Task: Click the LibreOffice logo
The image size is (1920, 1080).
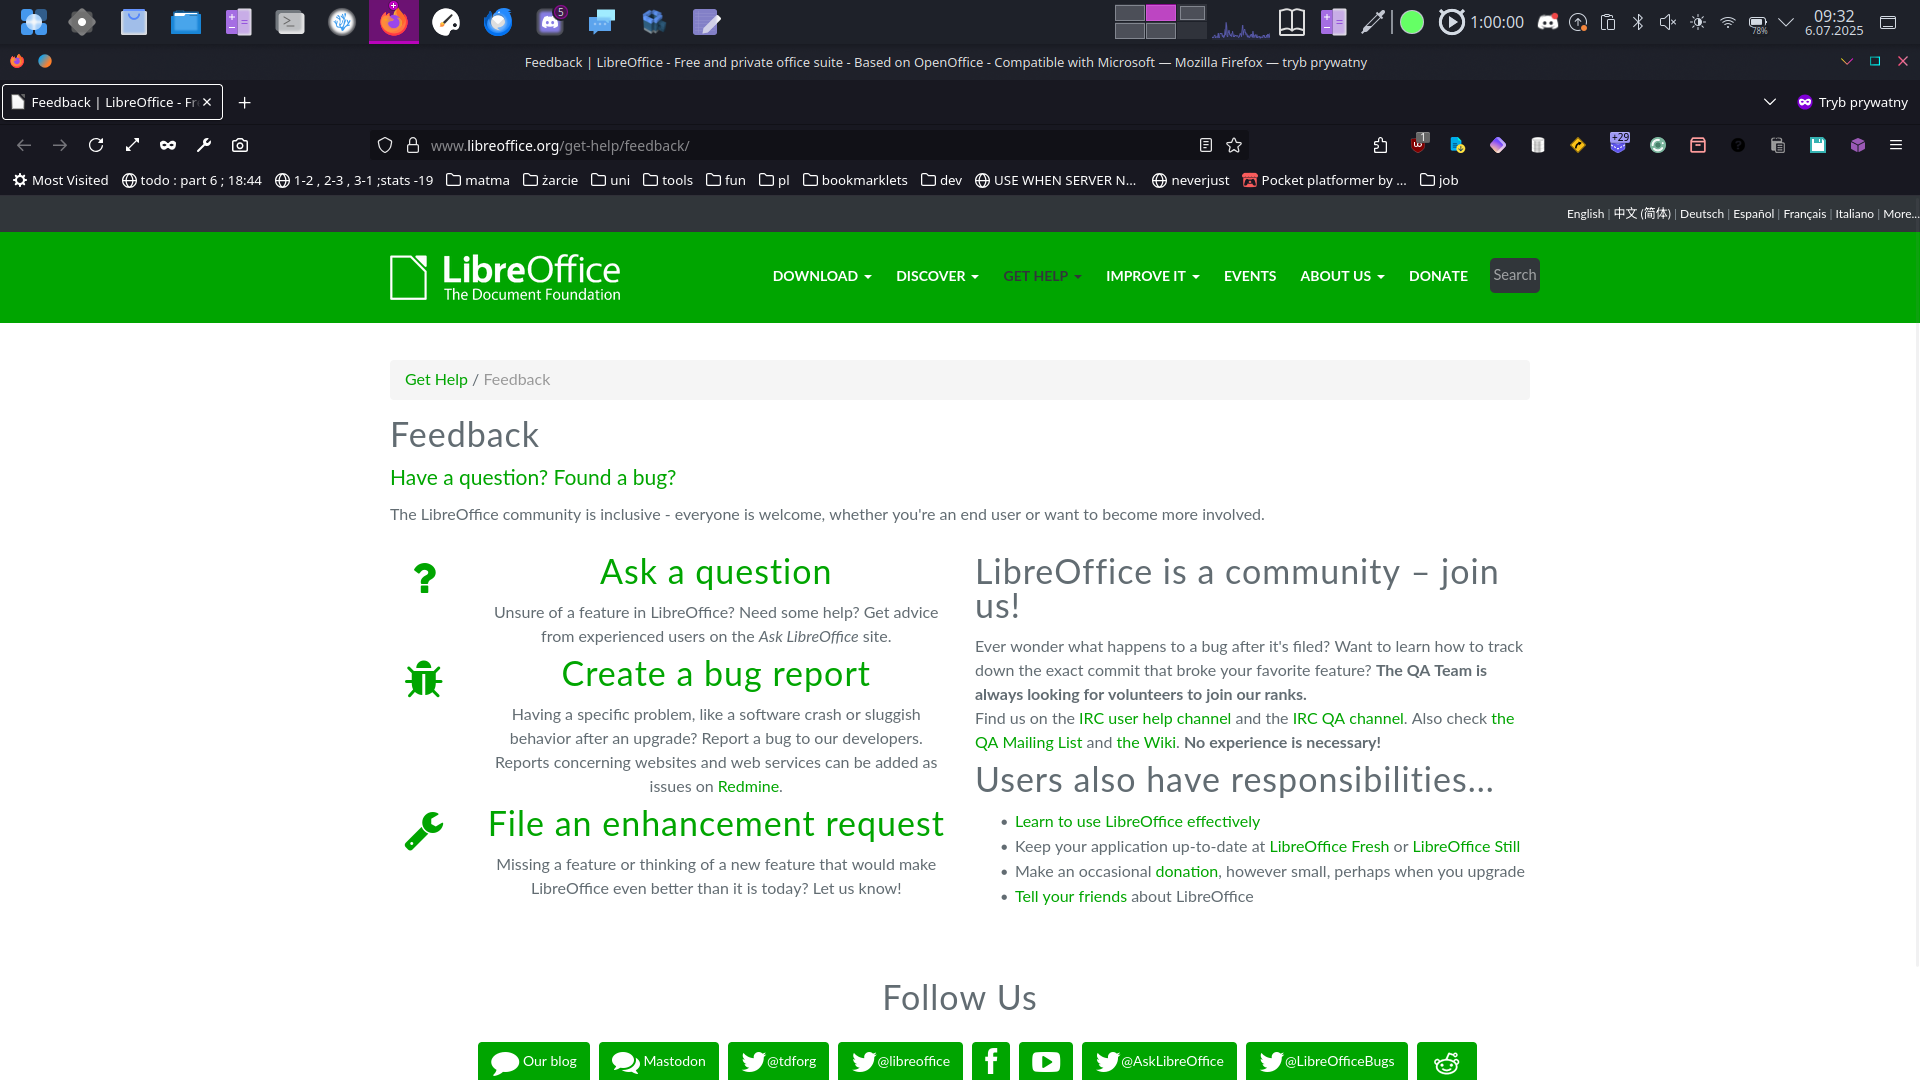Action: click(x=505, y=277)
